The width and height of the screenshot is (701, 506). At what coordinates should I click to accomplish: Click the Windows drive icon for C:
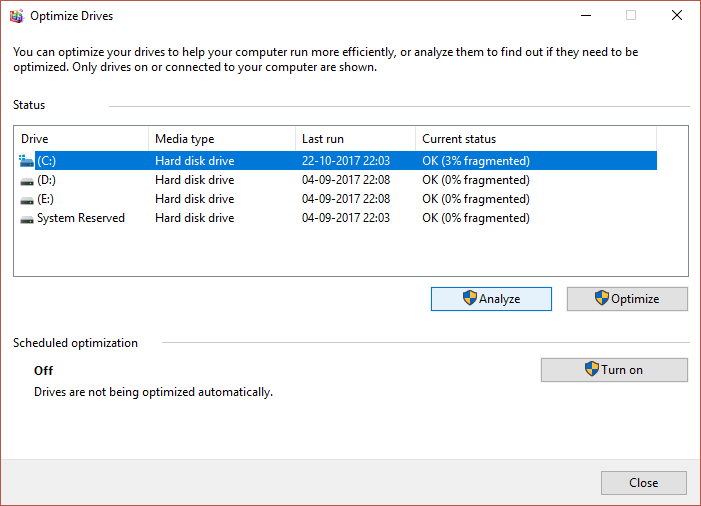(x=26, y=160)
